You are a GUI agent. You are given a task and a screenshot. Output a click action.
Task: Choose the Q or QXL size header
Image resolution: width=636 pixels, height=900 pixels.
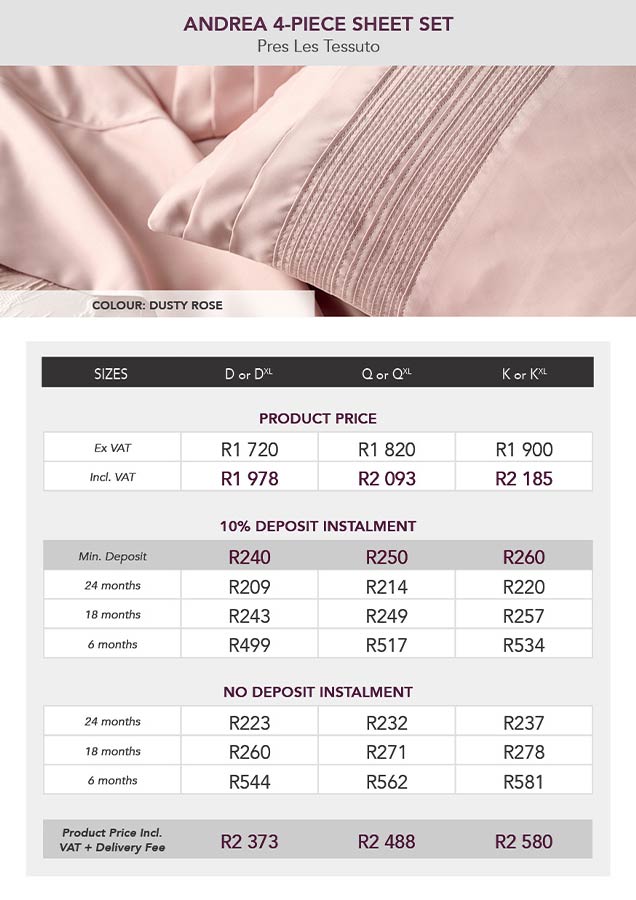[386, 374]
